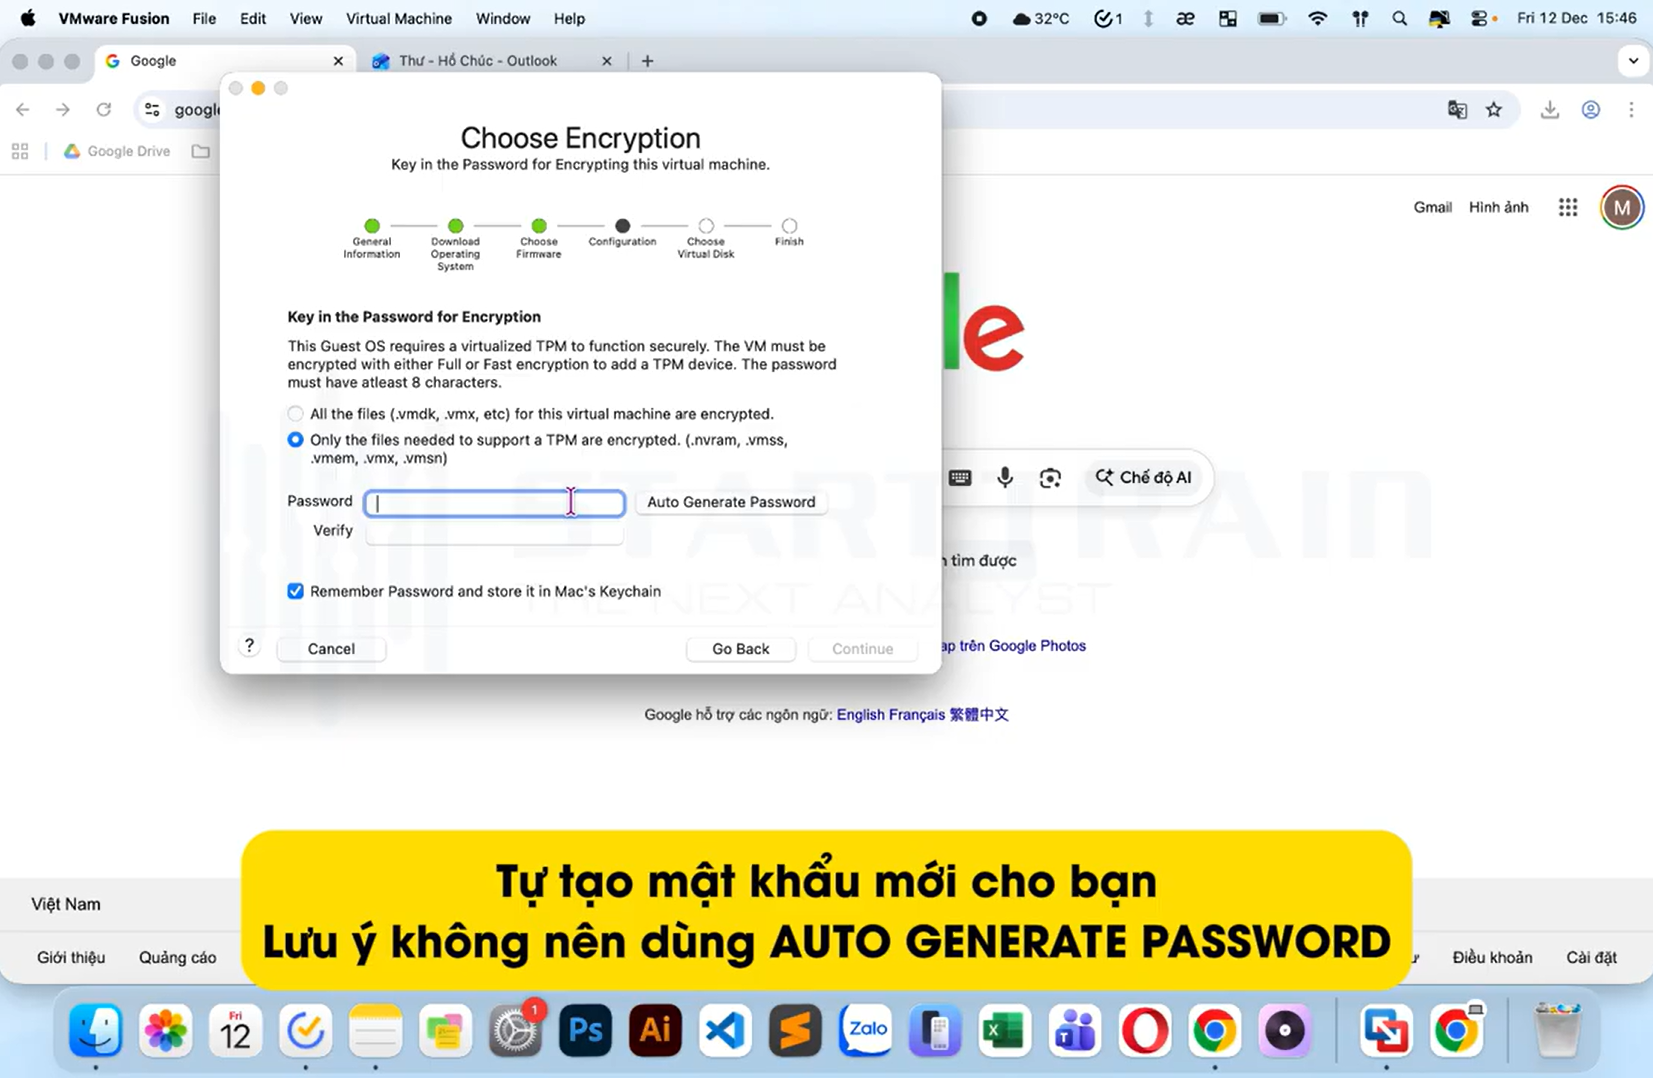Open Visual Studio Code from the Dock
Screen dimensions: 1653x1078
pyautogui.click(x=725, y=1030)
